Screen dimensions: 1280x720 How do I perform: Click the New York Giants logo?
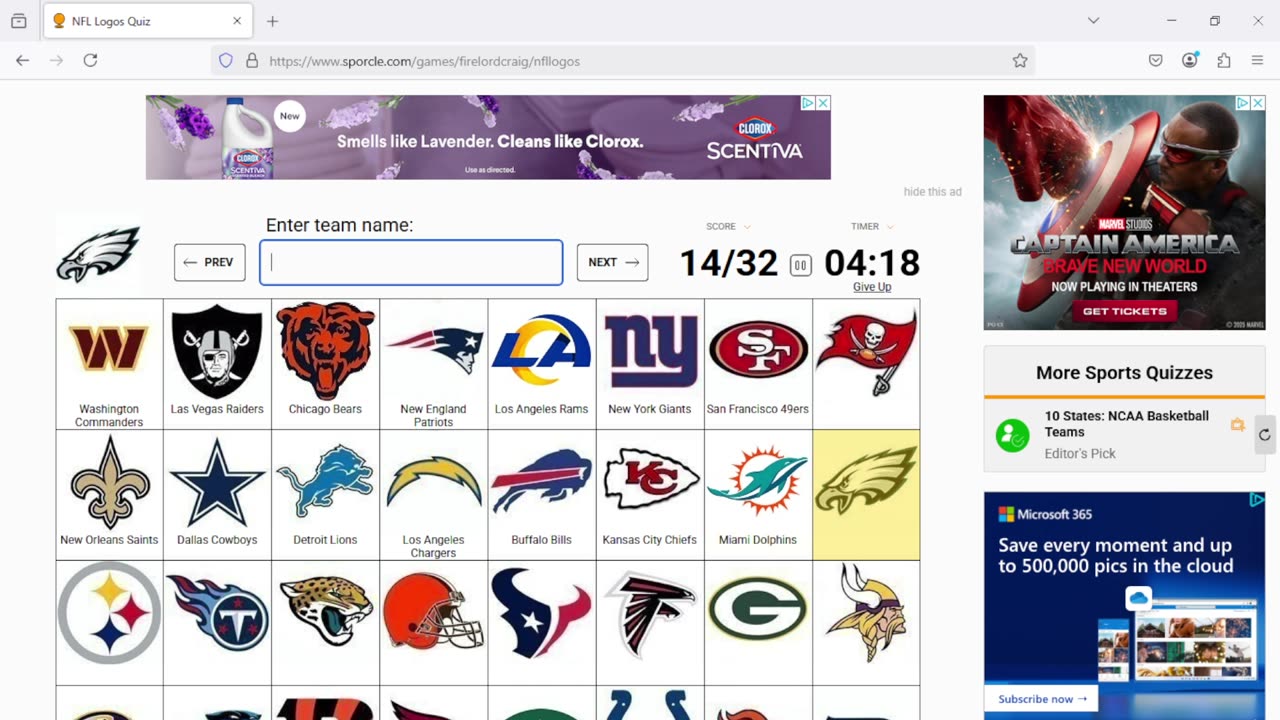tap(650, 350)
